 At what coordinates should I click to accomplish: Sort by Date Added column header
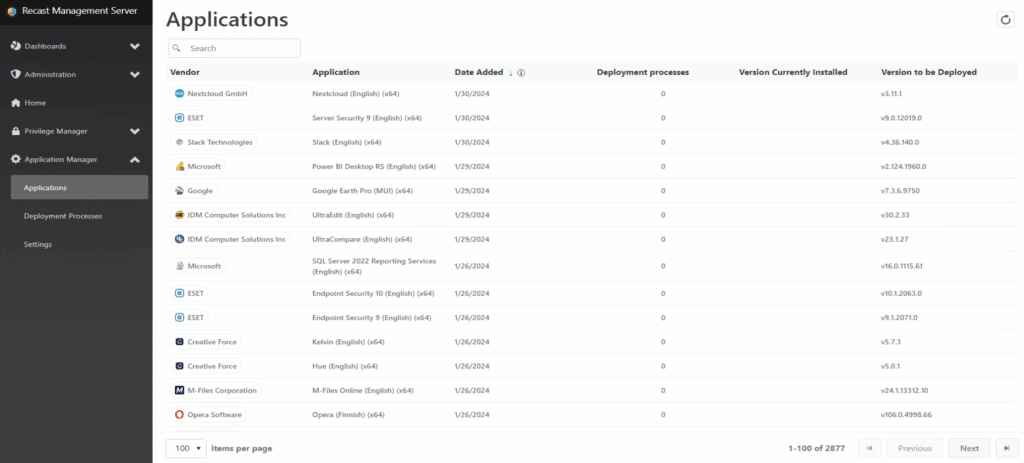point(478,72)
